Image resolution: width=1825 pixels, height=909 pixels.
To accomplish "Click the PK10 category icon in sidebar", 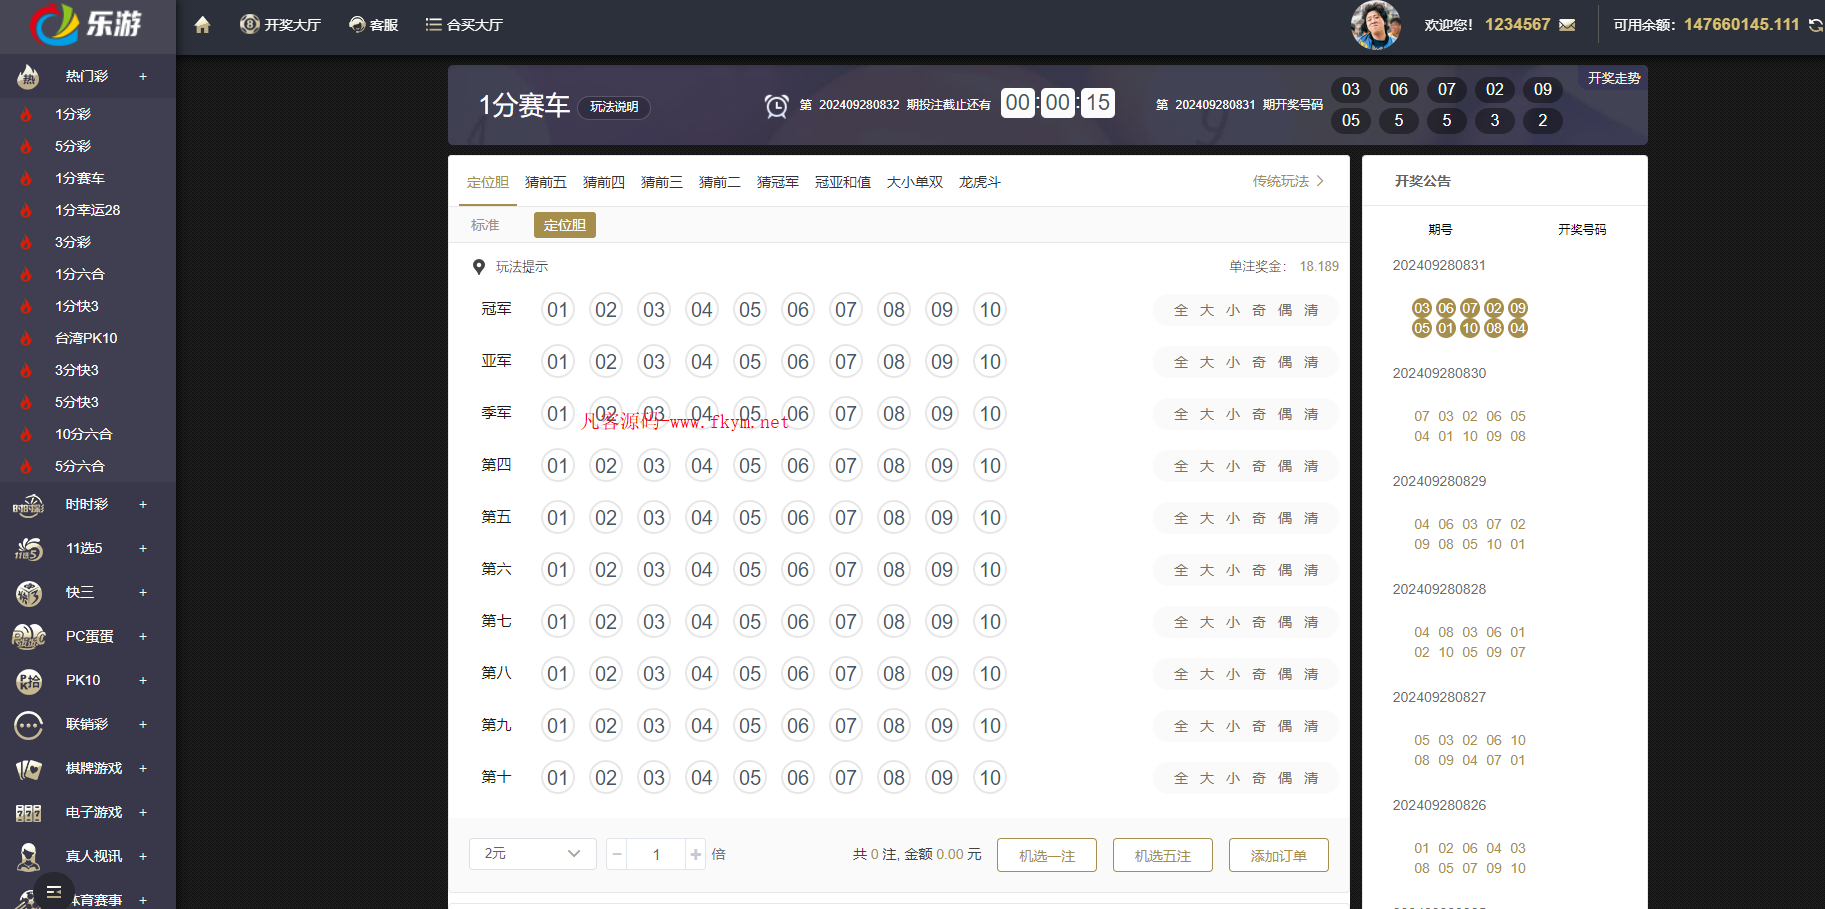I will tap(29, 681).
